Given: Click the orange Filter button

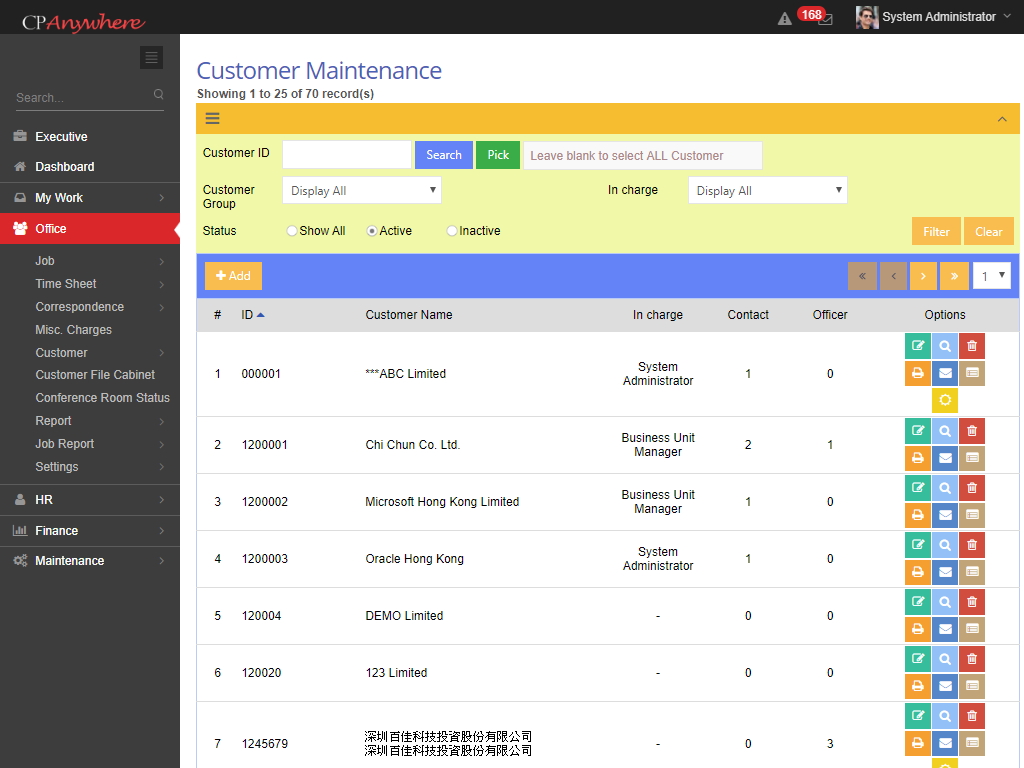Looking at the screenshot, I should (936, 231).
